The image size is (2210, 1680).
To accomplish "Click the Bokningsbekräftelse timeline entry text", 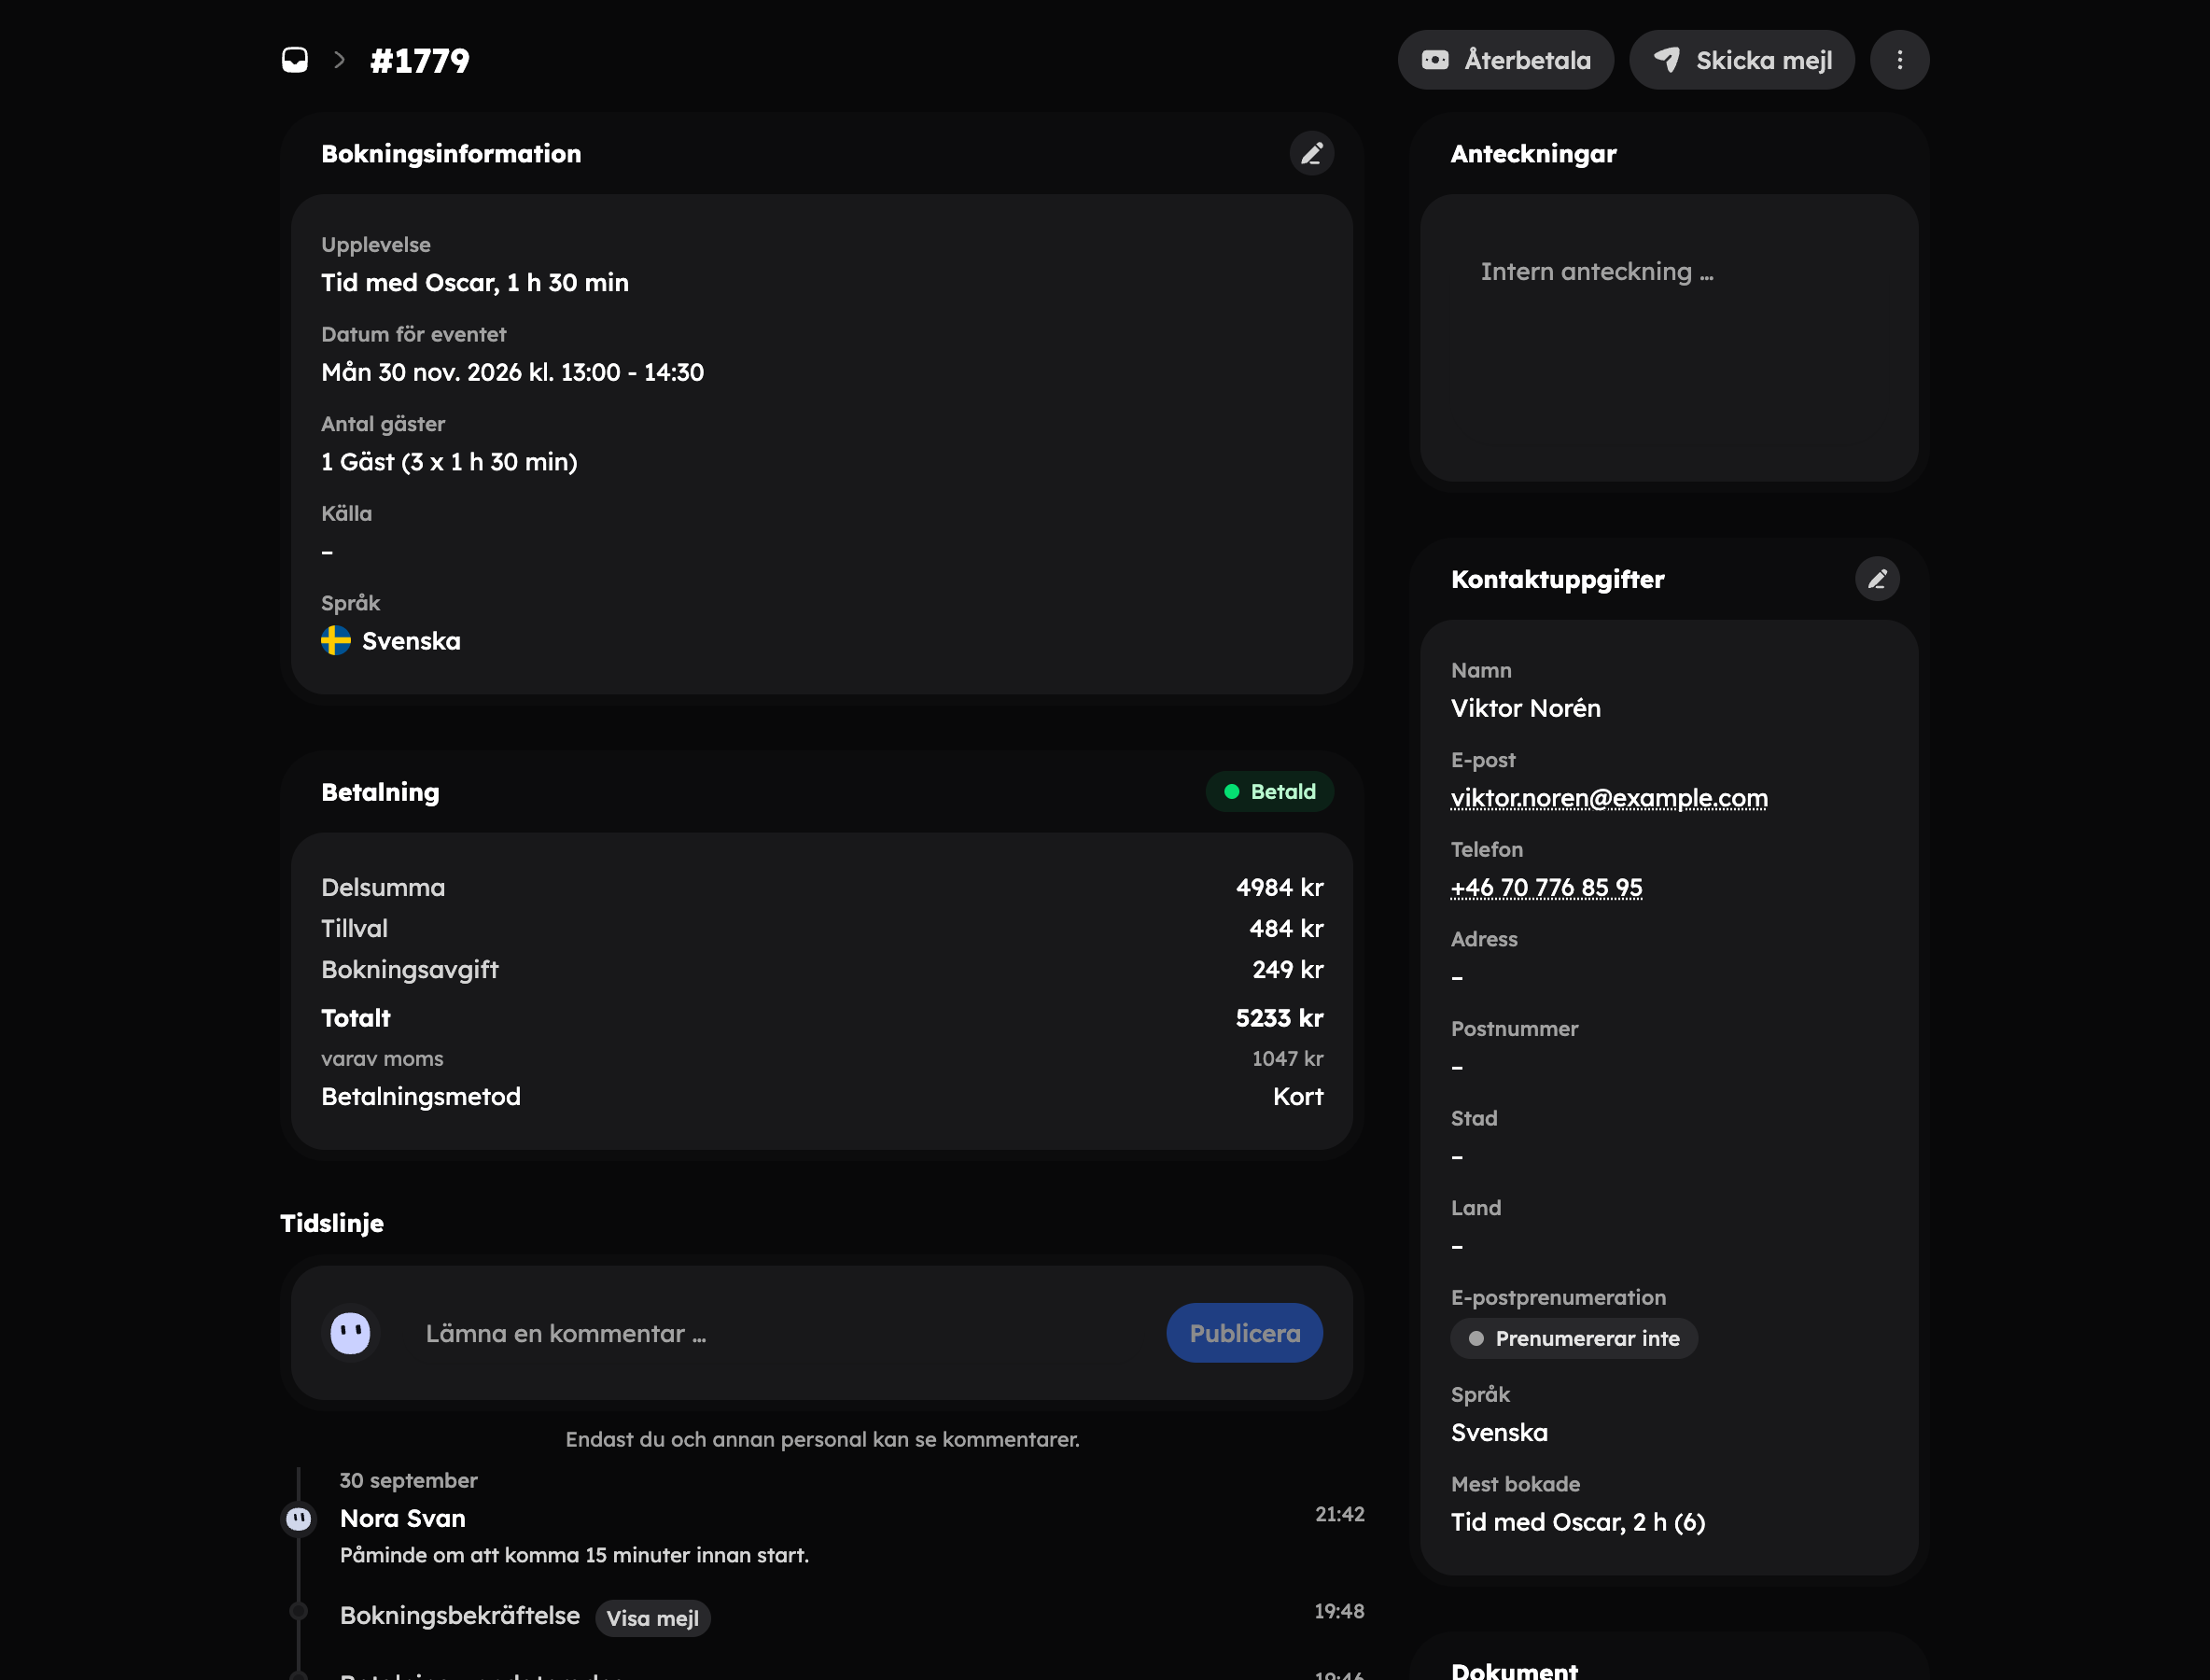I will click(460, 1616).
